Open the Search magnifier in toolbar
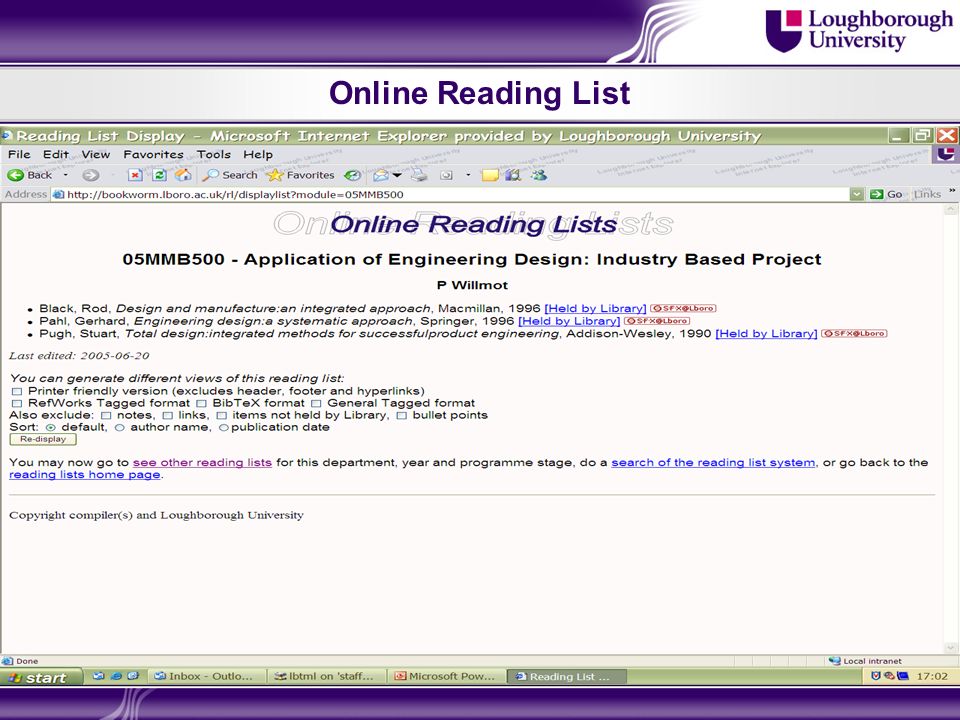Image resolution: width=960 pixels, height=720 pixels. (211, 175)
